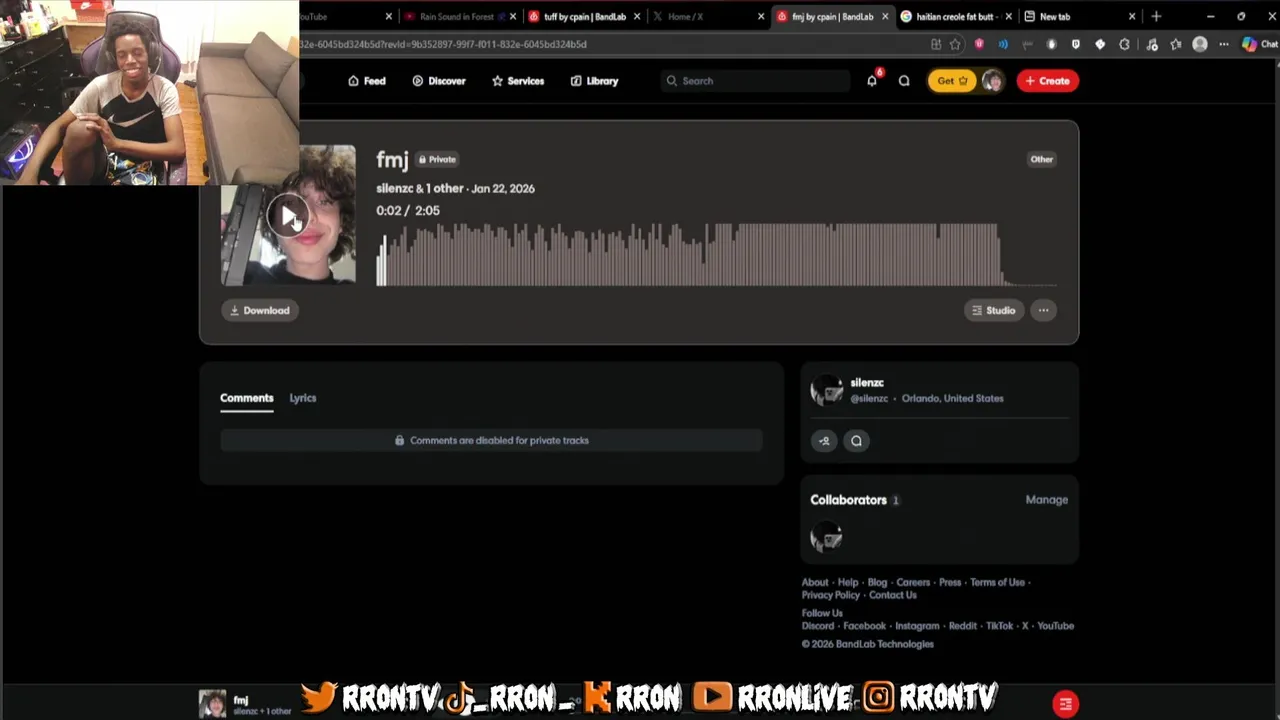Open the YouTube footer link
The height and width of the screenshot is (720, 1280).
point(1055,626)
